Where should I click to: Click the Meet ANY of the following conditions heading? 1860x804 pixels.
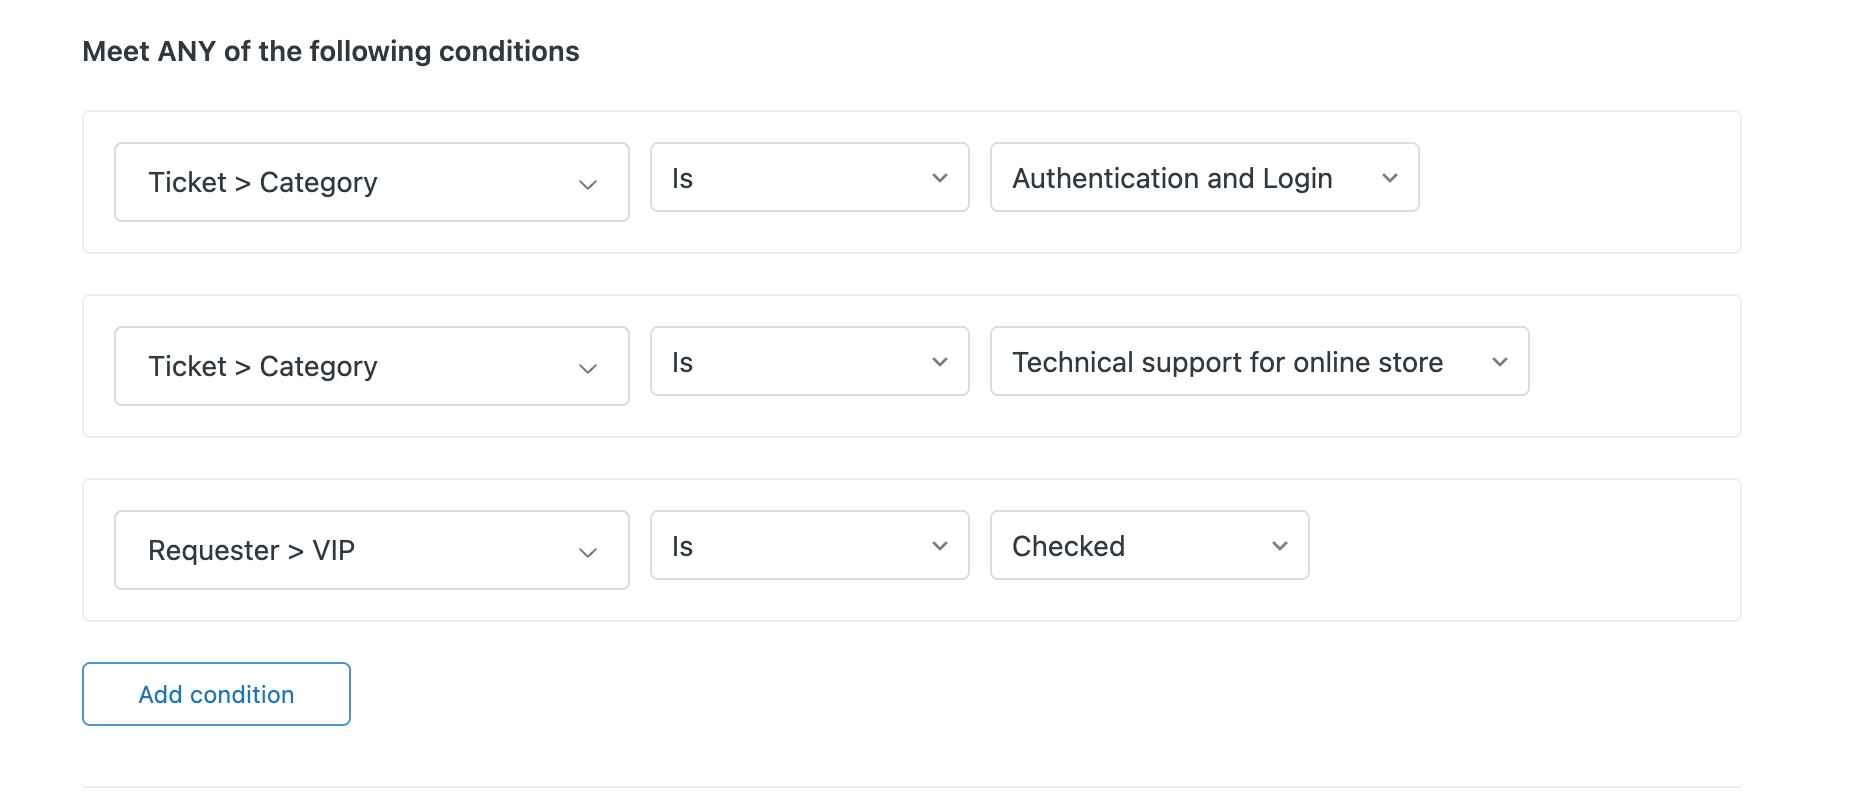[330, 51]
